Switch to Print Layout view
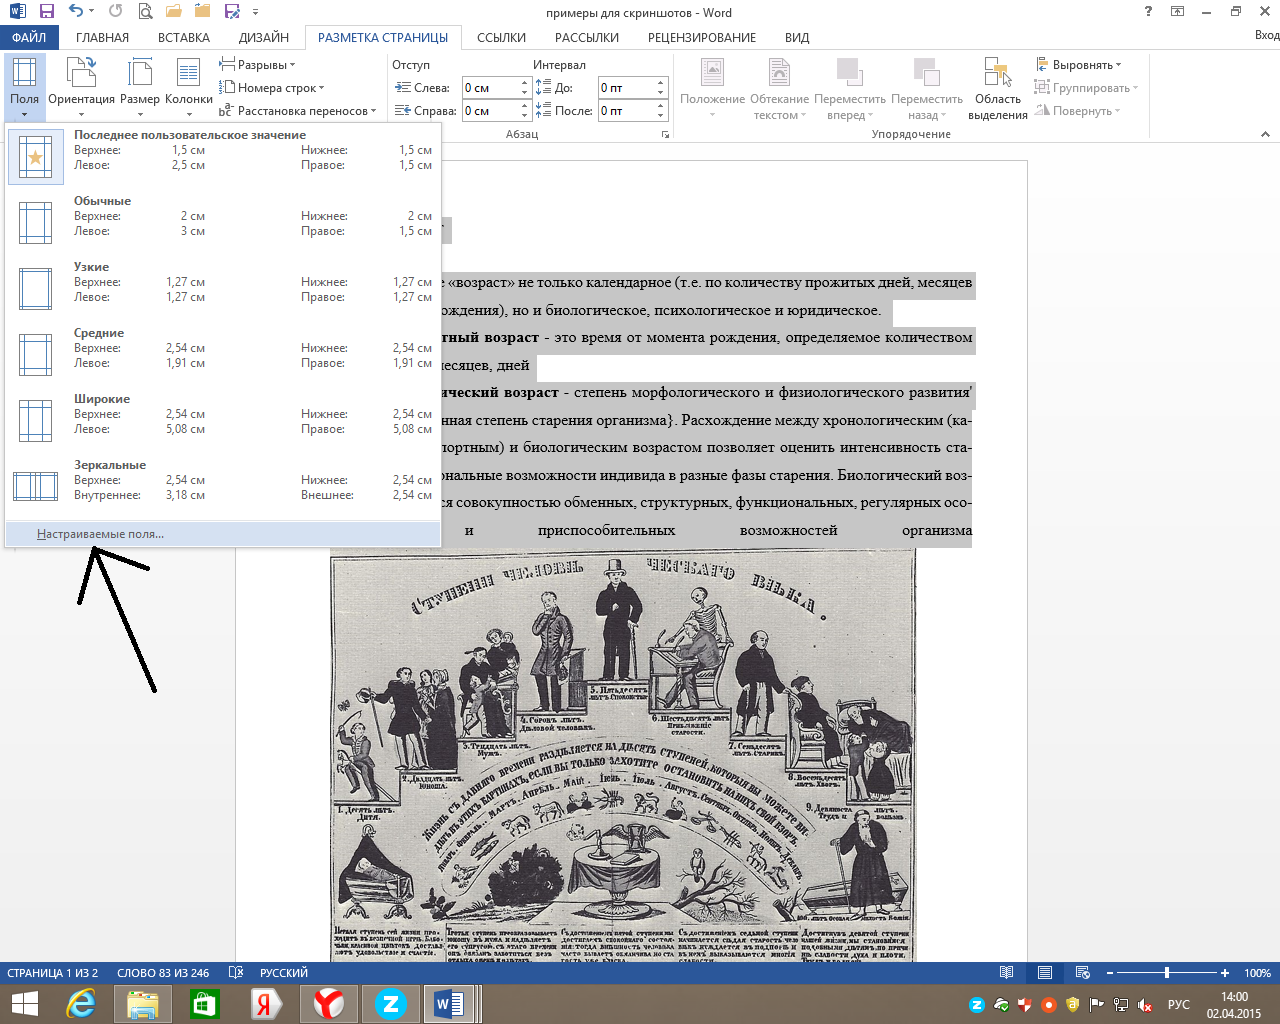The image size is (1280, 1024). (x=1045, y=973)
